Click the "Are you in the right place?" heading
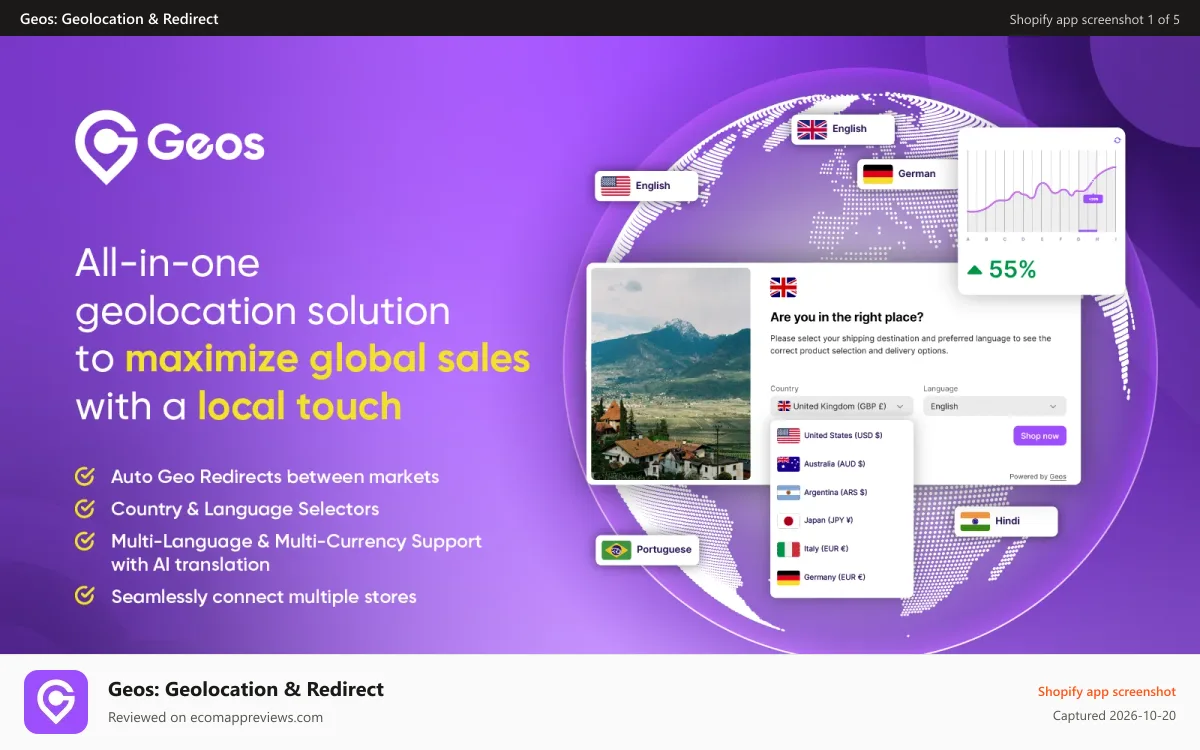 pyautogui.click(x=847, y=317)
